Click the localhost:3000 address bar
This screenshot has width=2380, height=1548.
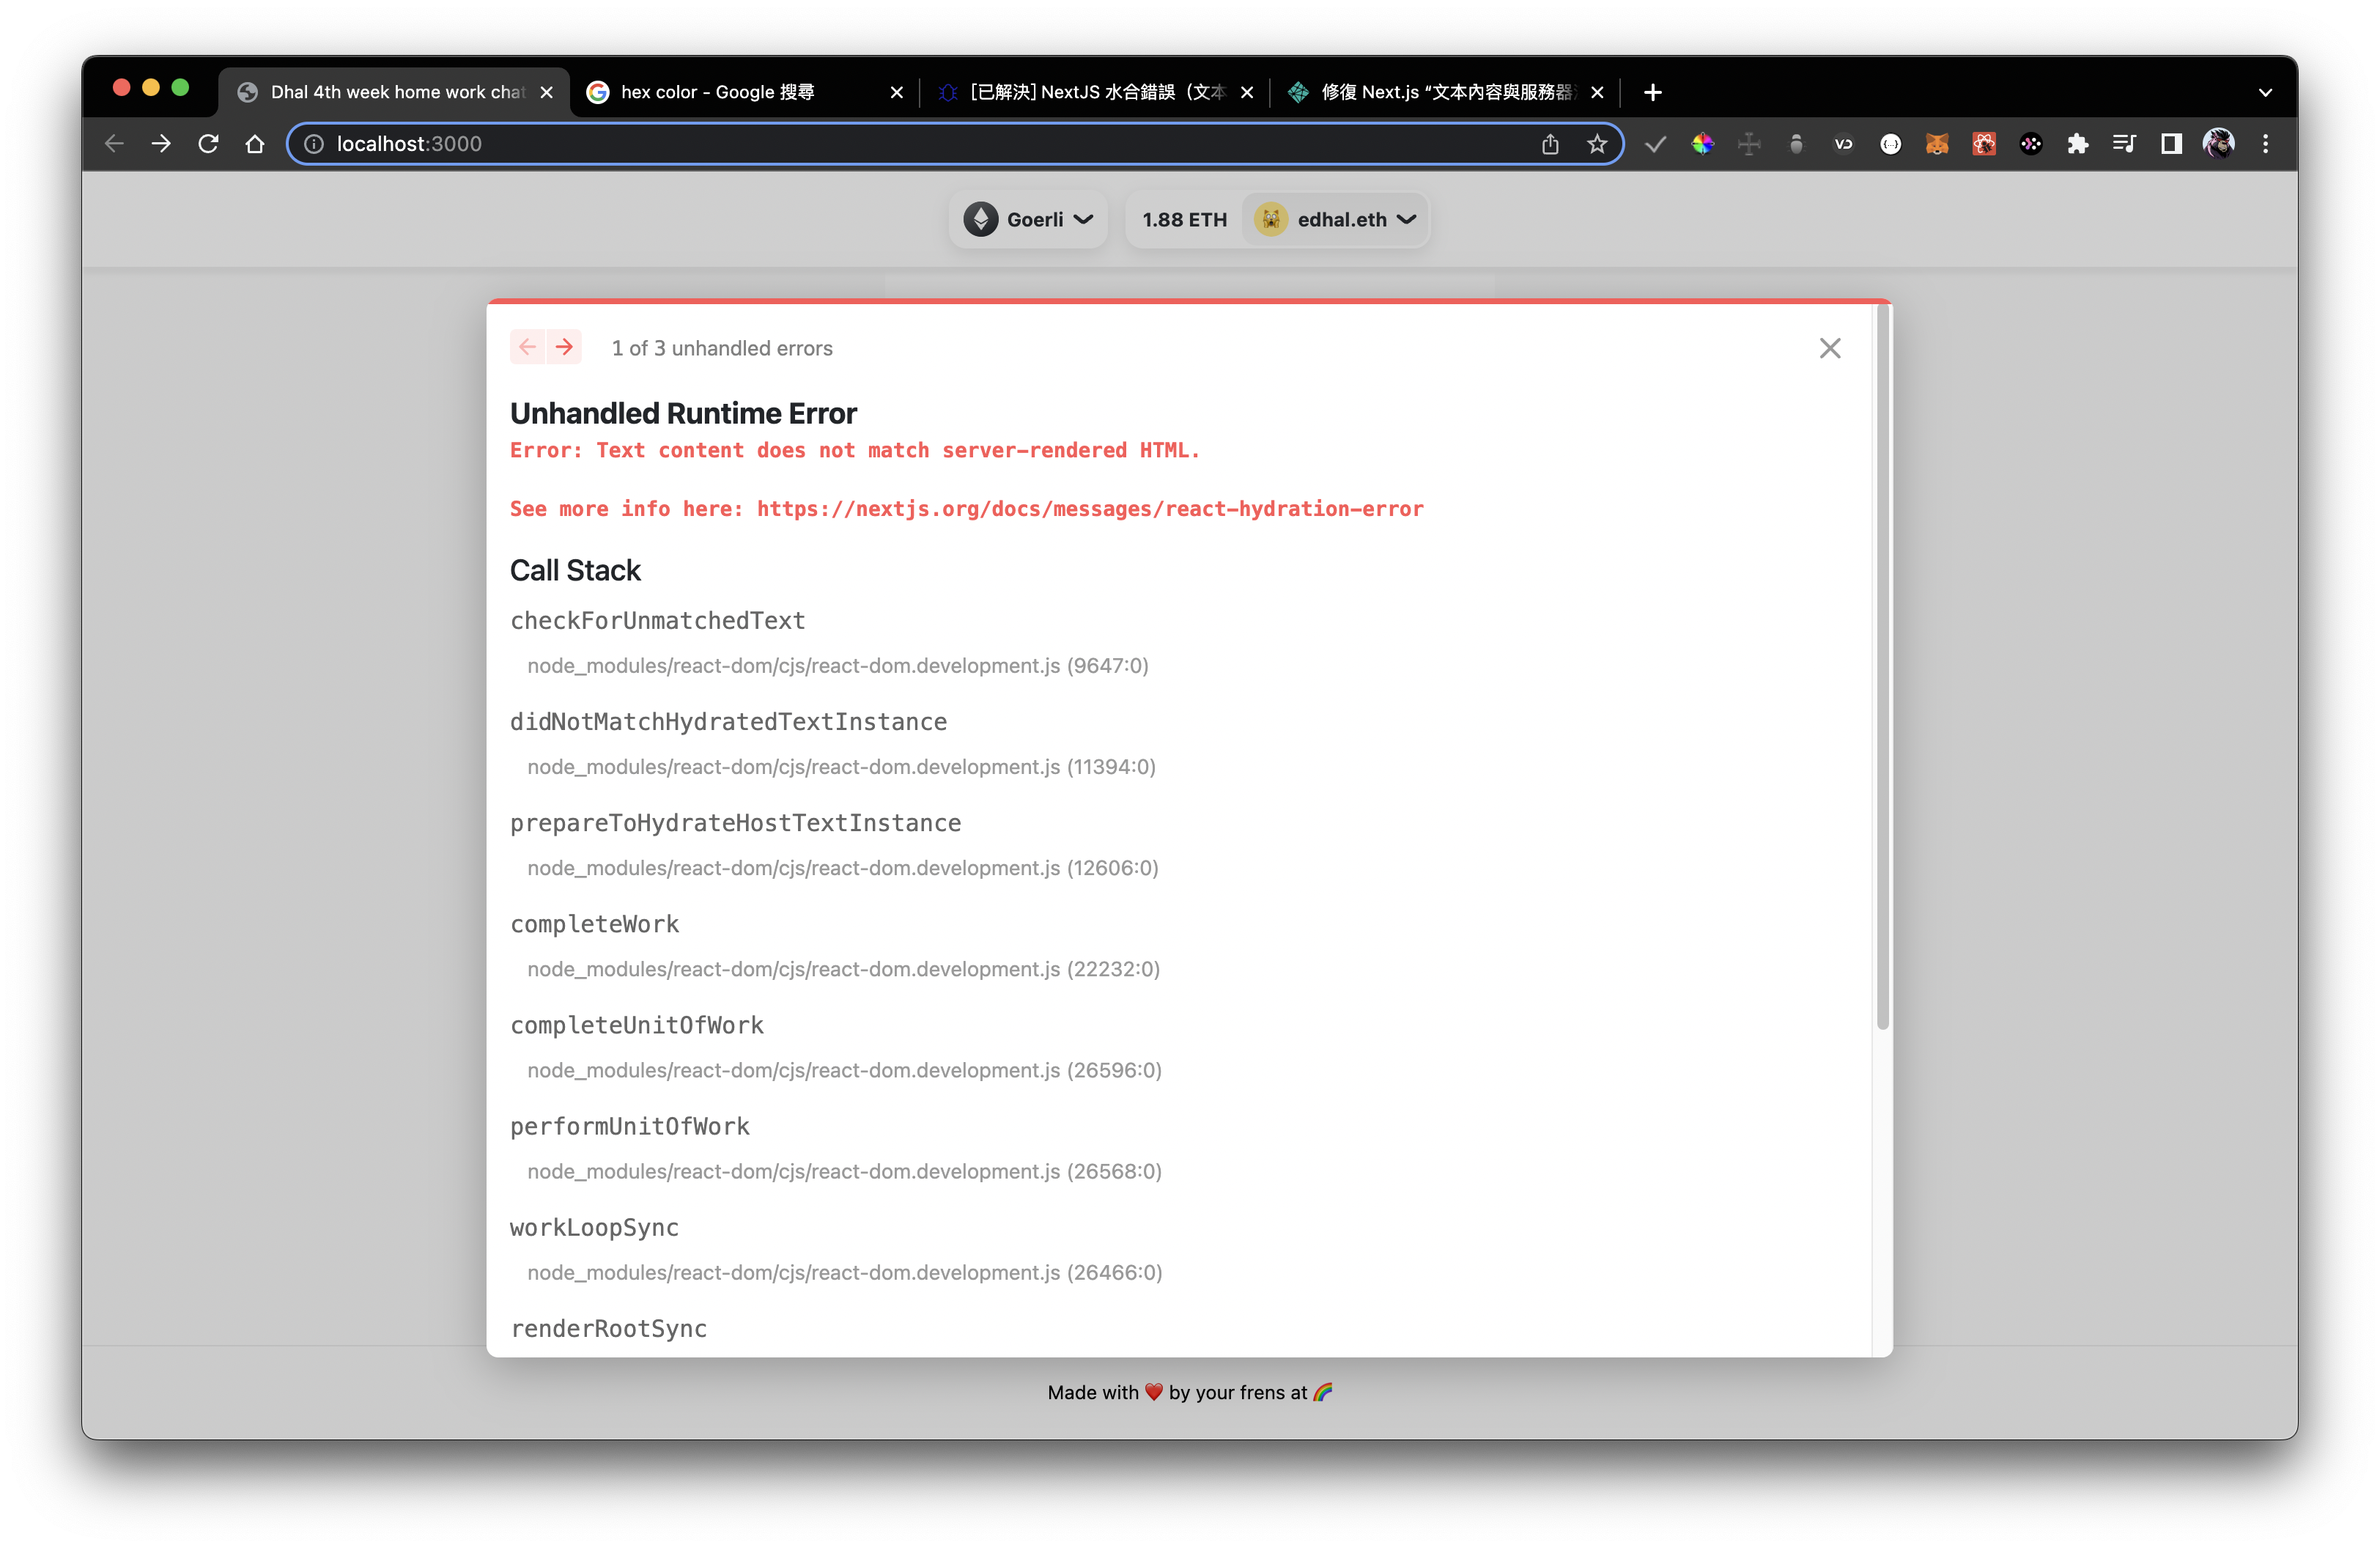(900, 144)
